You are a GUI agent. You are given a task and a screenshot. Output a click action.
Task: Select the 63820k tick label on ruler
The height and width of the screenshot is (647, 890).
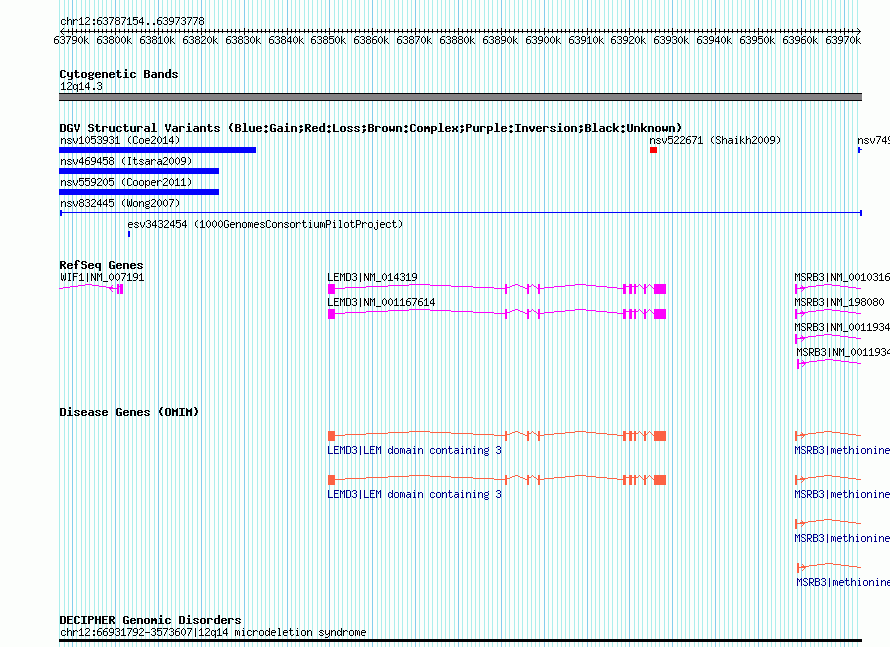click(x=200, y=40)
